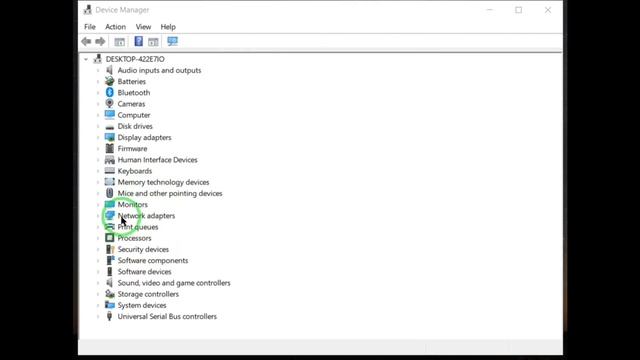This screenshot has height=360, width=640.
Task: Click the Software devices icon
Action: (109, 271)
